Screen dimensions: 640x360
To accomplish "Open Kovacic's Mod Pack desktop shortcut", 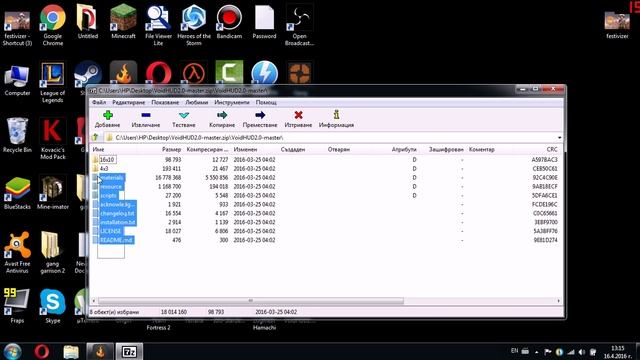I will coord(53,139).
